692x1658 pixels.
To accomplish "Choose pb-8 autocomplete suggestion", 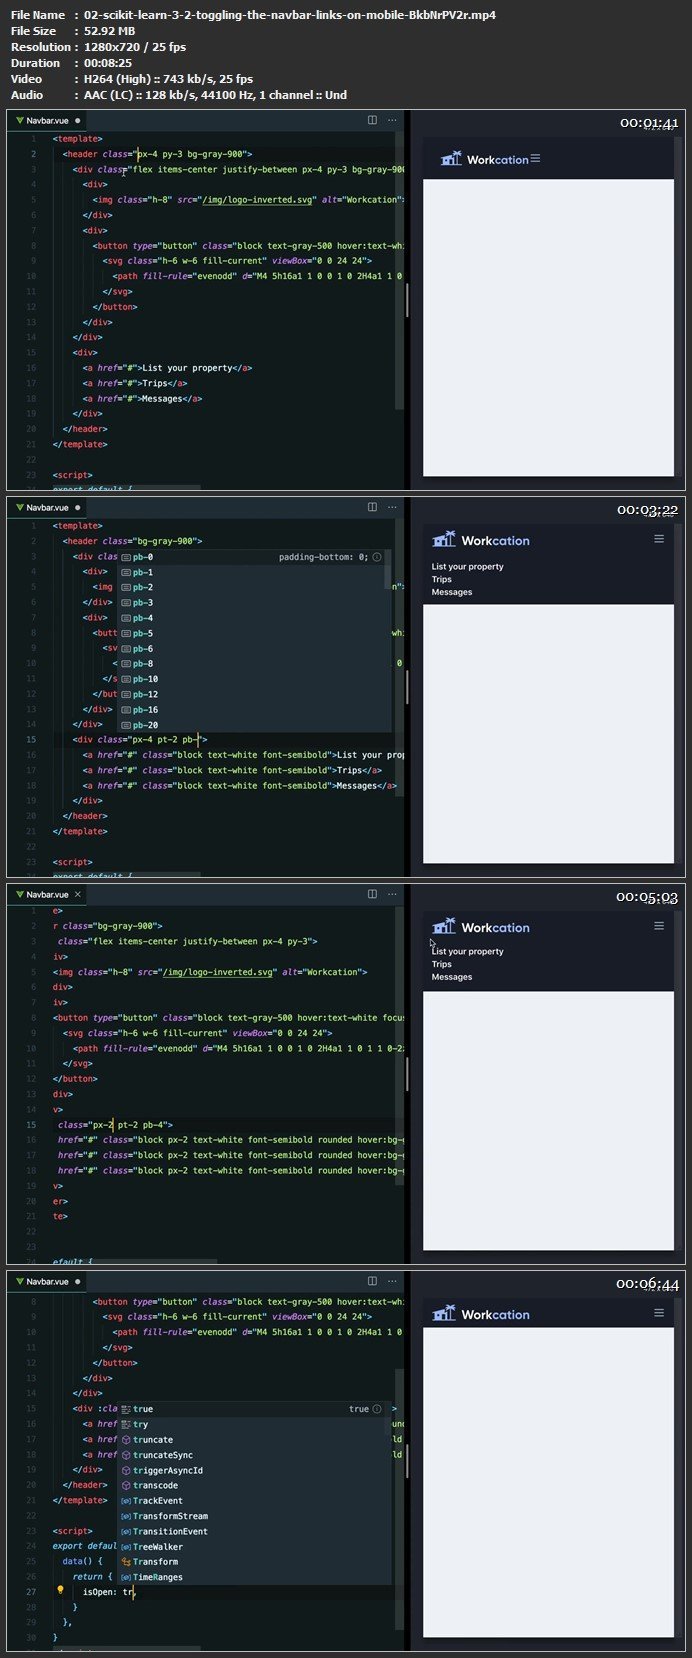I will (252, 664).
